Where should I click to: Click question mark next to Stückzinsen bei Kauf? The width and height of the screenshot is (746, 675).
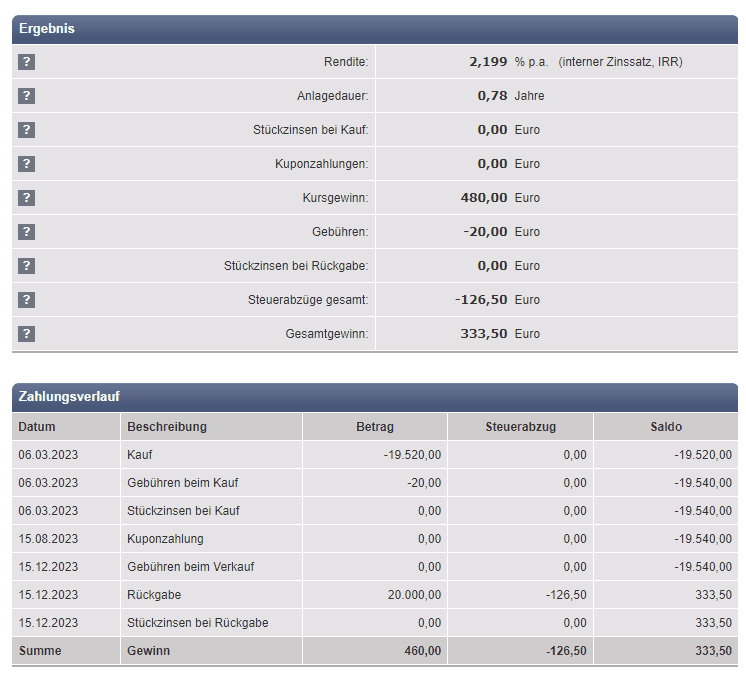pyautogui.click(x=27, y=130)
